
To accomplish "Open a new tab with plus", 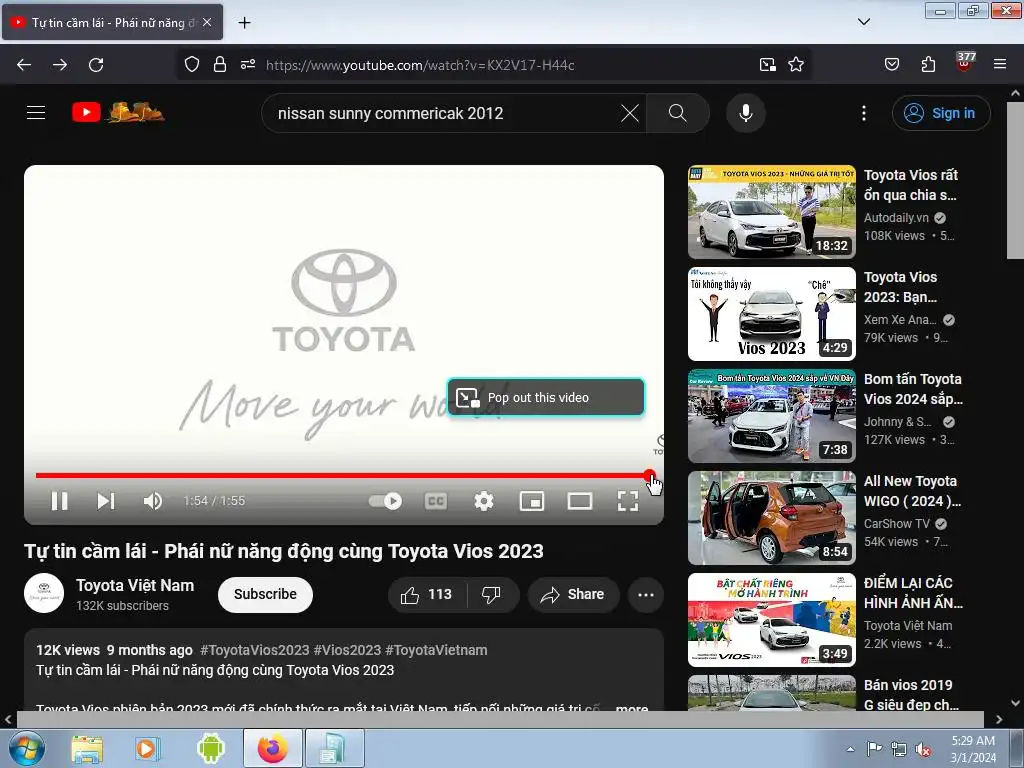I will tap(244, 23).
